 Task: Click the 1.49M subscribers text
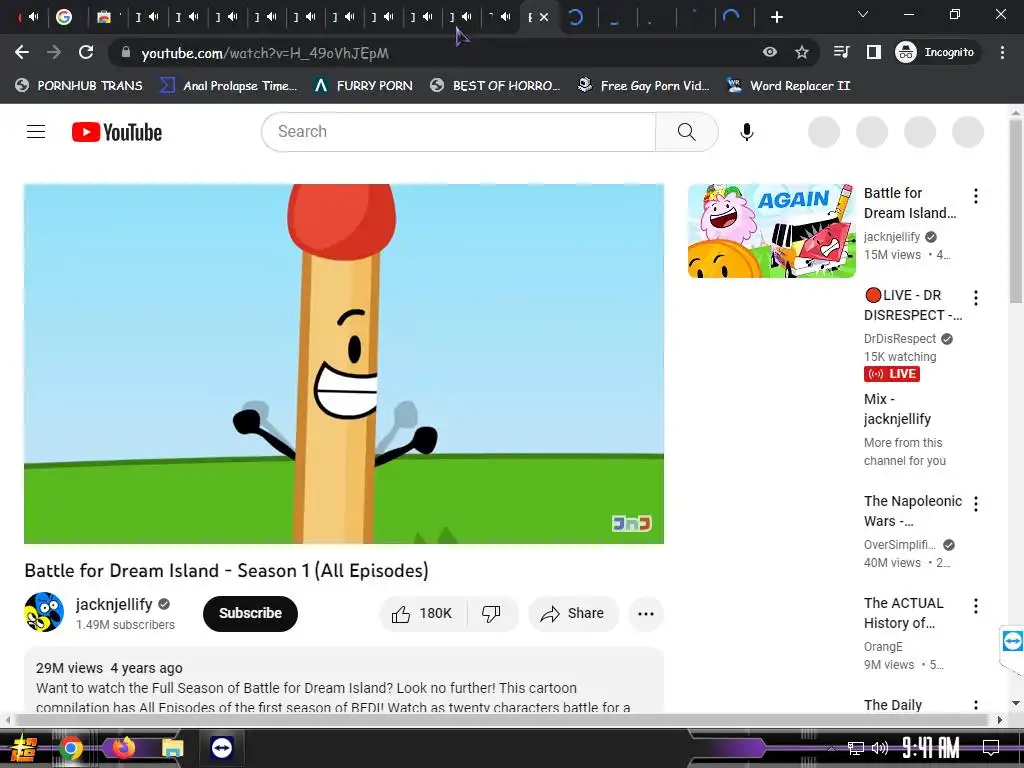pyautogui.click(x=125, y=624)
